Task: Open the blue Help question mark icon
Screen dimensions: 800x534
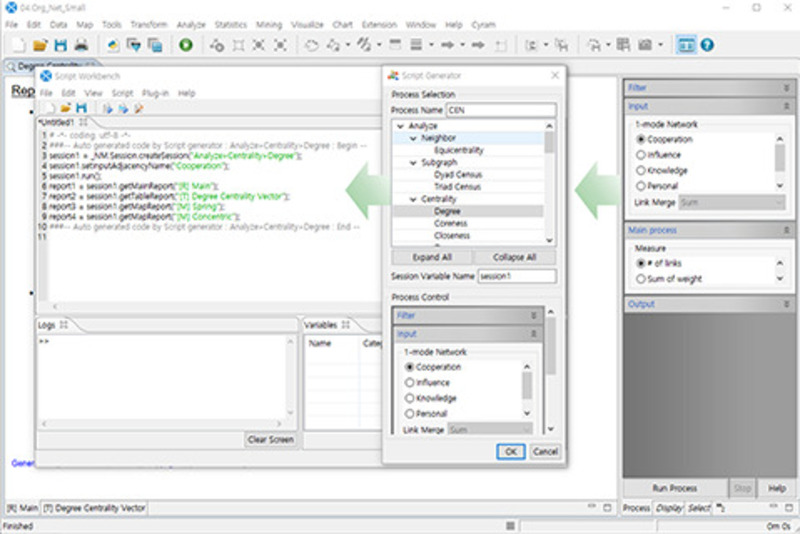Action: 707,45
